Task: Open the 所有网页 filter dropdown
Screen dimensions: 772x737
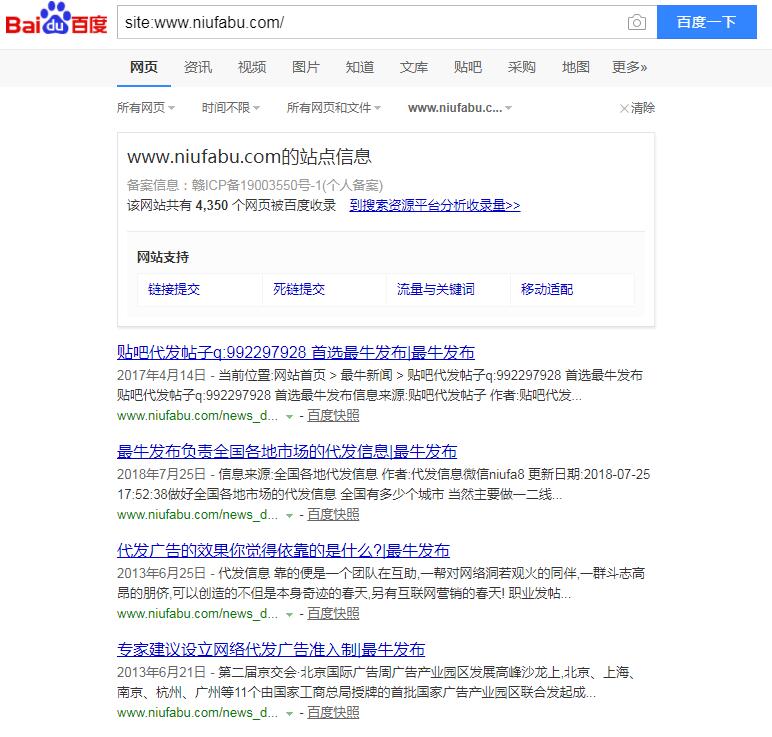Action: [146, 107]
